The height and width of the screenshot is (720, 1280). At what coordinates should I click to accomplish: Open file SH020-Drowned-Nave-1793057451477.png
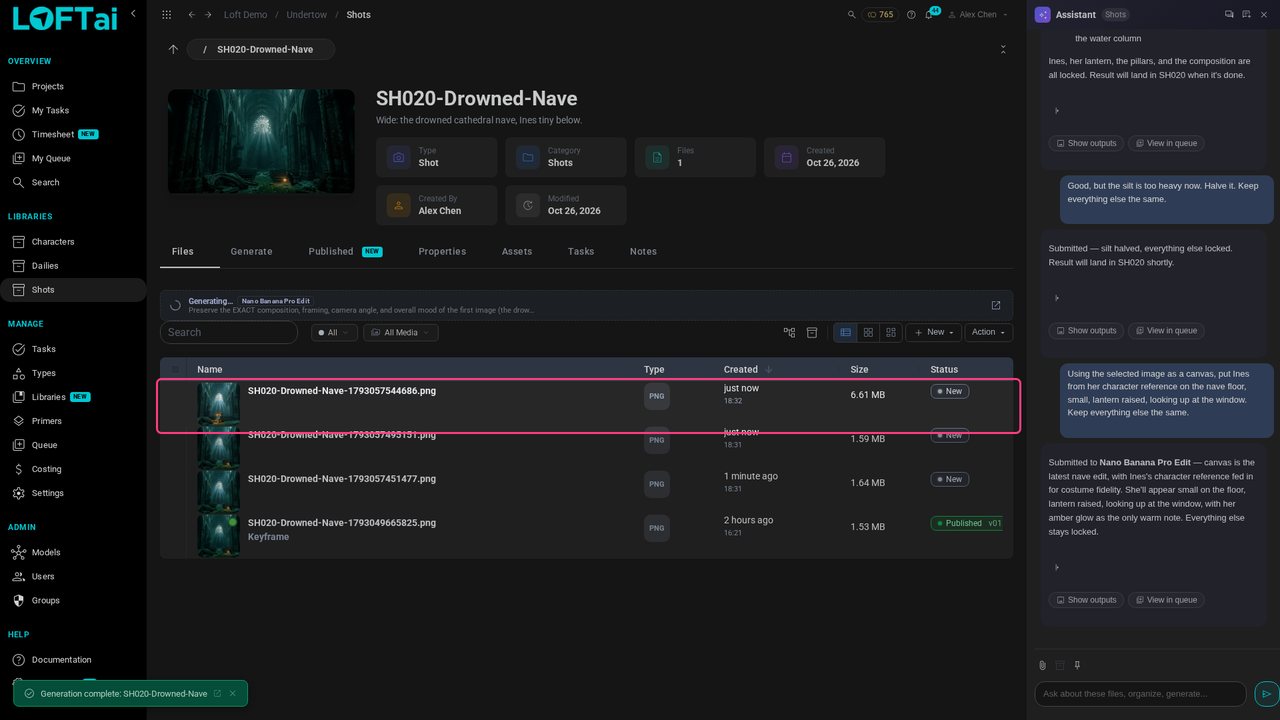(342, 479)
